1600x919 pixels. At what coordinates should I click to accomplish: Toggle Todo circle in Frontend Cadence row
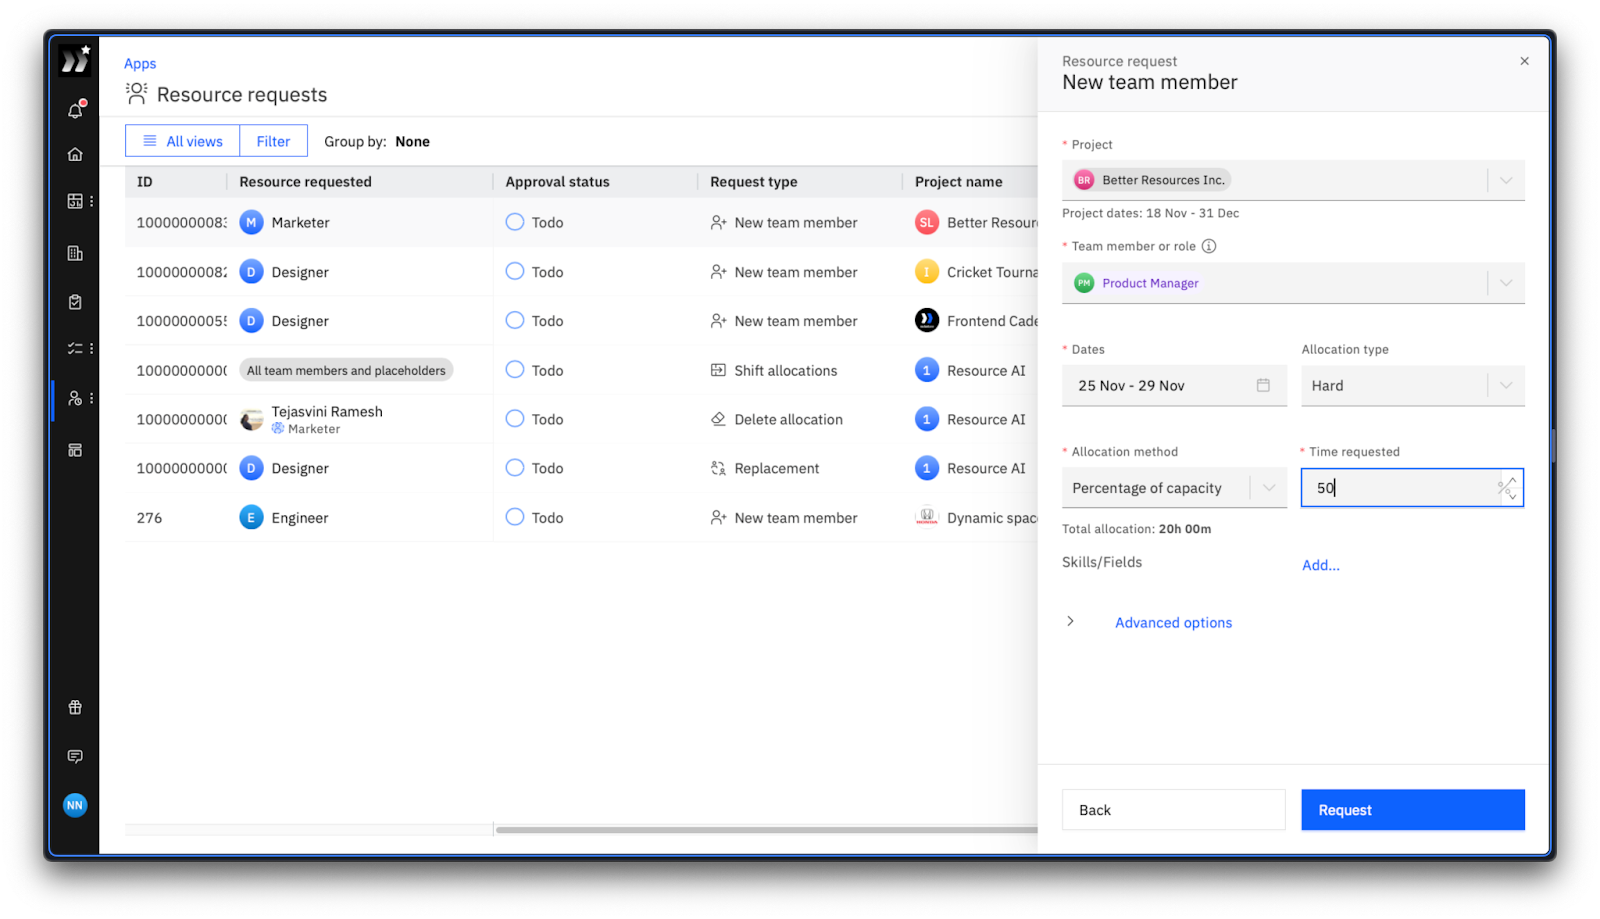(515, 320)
